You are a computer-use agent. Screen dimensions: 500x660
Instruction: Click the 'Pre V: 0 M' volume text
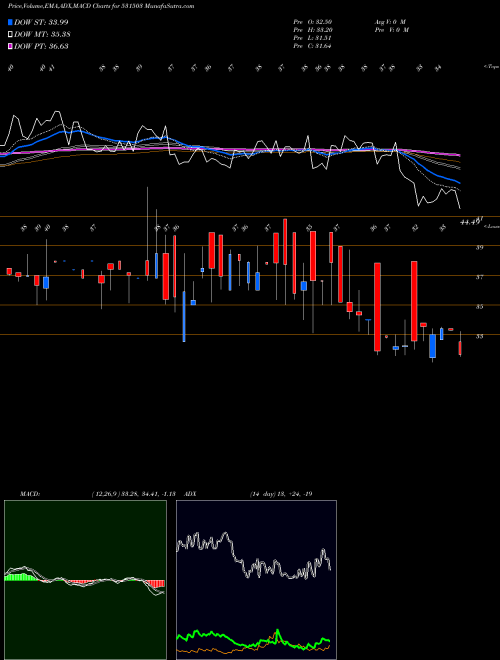click(x=391, y=30)
